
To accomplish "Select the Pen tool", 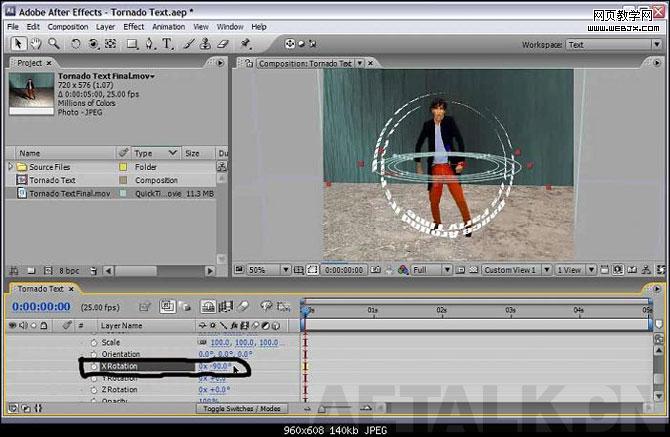I will click(x=150, y=44).
